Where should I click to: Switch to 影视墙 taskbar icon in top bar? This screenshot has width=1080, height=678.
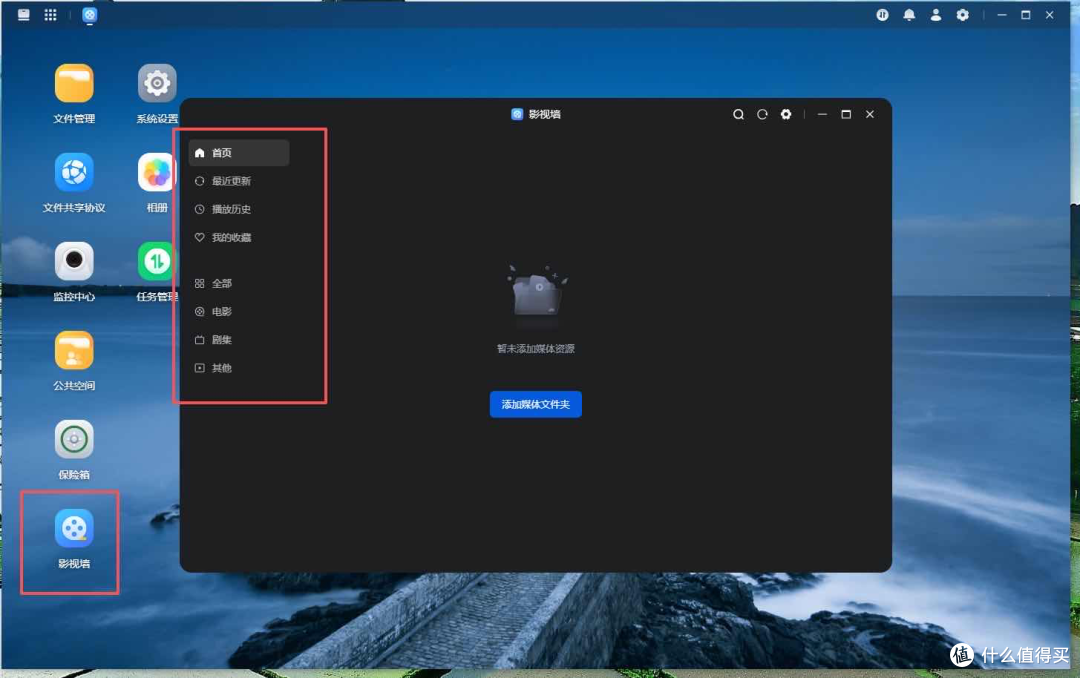coord(90,14)
